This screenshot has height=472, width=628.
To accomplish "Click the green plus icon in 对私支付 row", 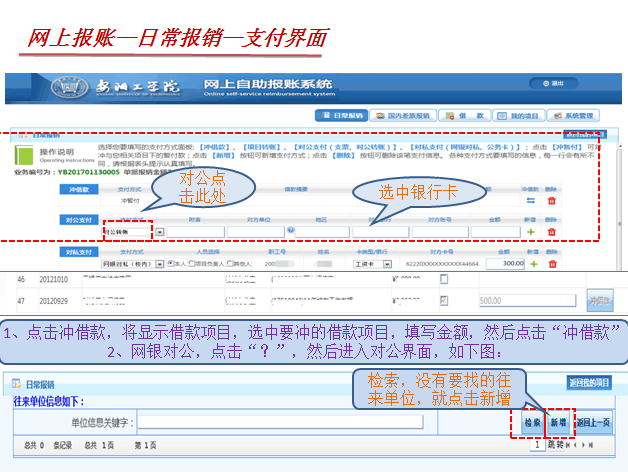I will click(532, 263).
